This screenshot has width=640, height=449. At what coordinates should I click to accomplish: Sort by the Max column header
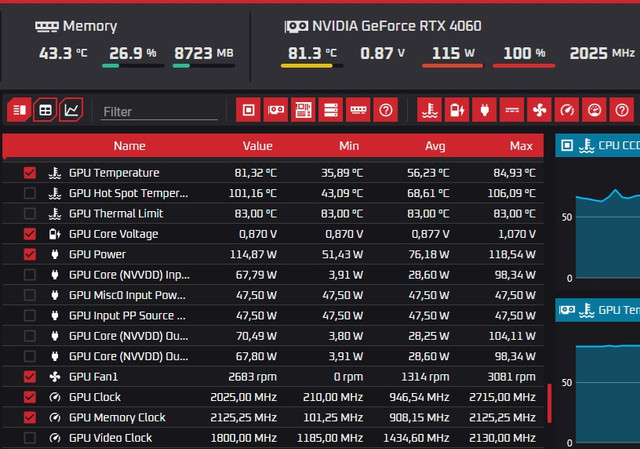pyautogui.click(x=521, y=146)
